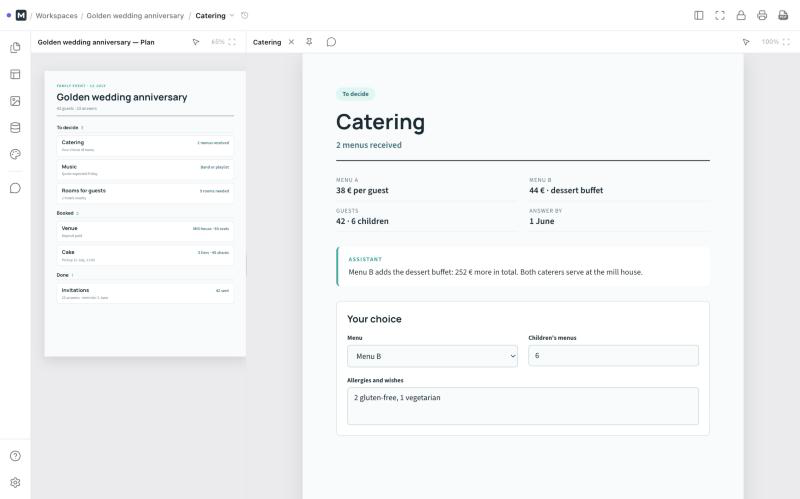This screenshot has height=499, width=800.
Task: Export as PDF icon
Action: tap(783, 15)
